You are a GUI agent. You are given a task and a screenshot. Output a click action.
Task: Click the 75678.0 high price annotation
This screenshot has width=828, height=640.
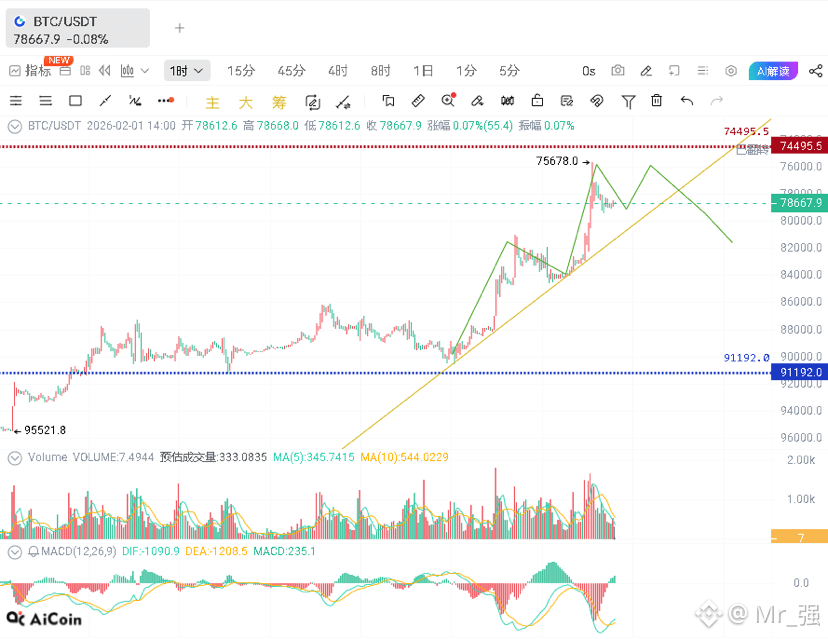[557, 161]
